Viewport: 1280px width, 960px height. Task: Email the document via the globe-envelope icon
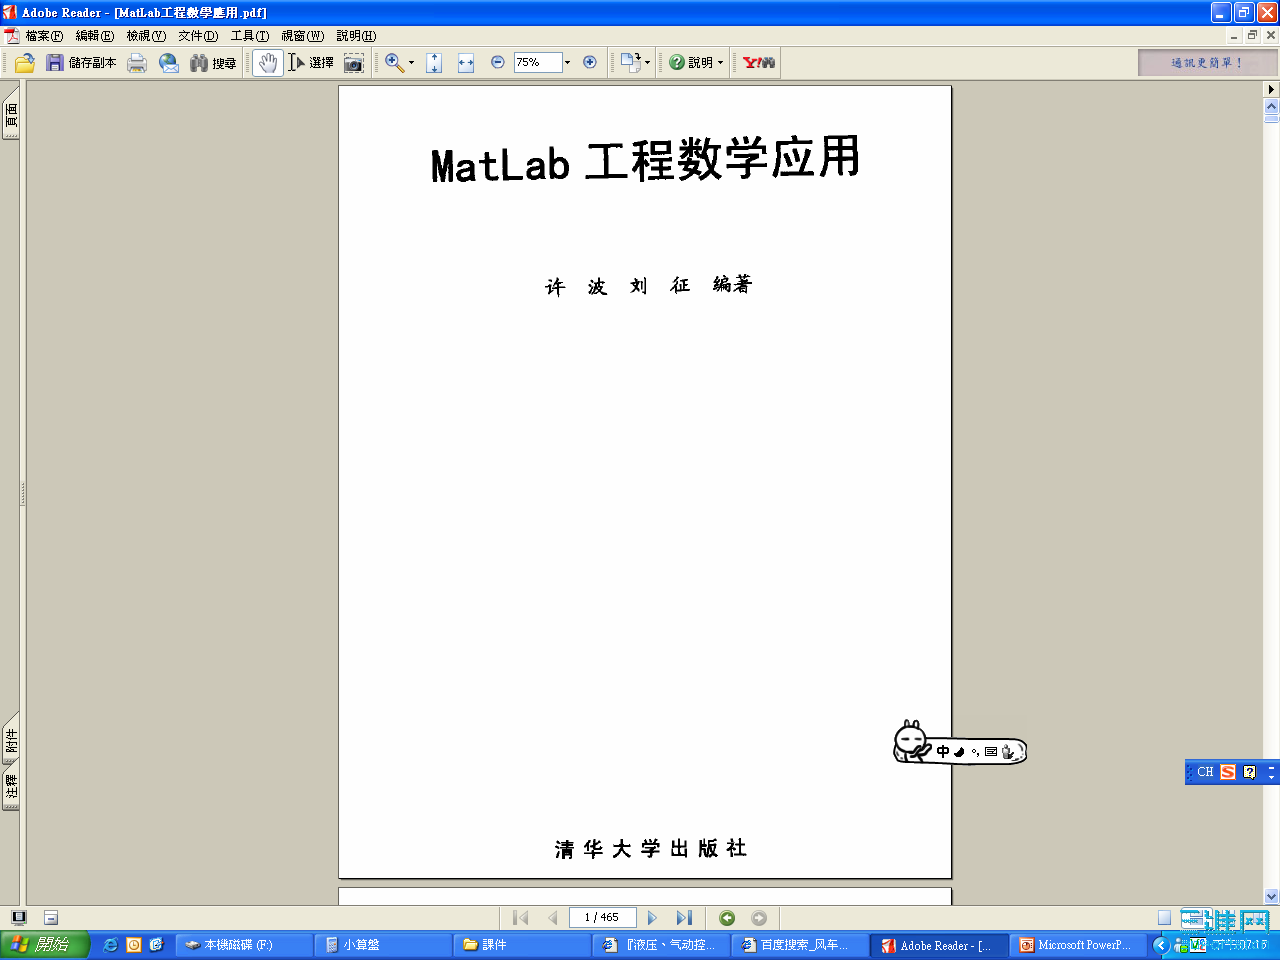coord(169,63)
